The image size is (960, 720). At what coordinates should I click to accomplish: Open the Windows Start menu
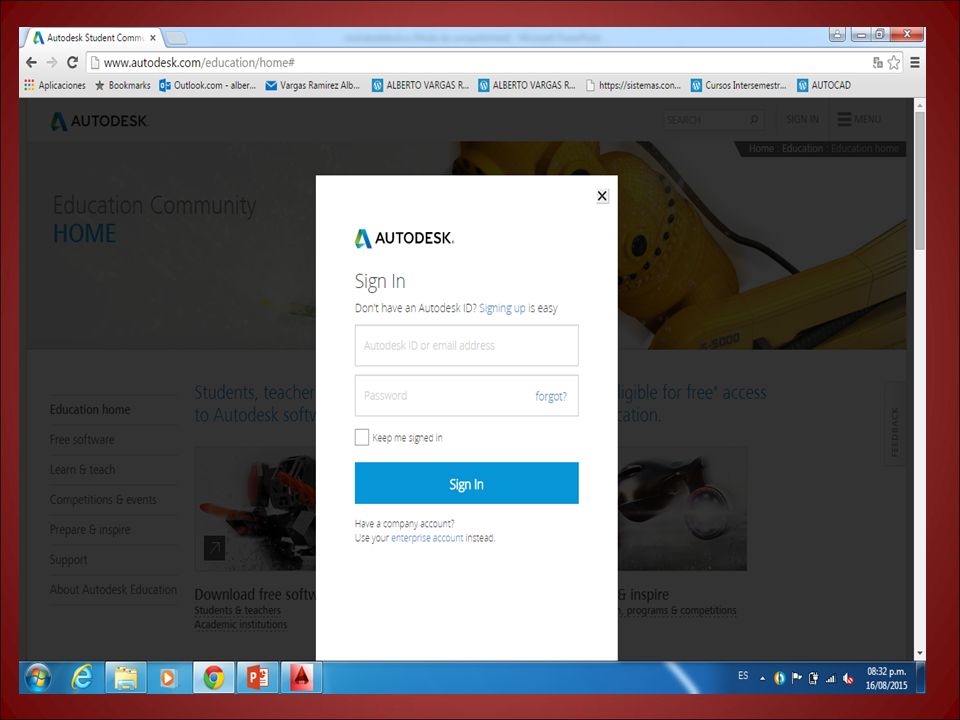(38, 677)
